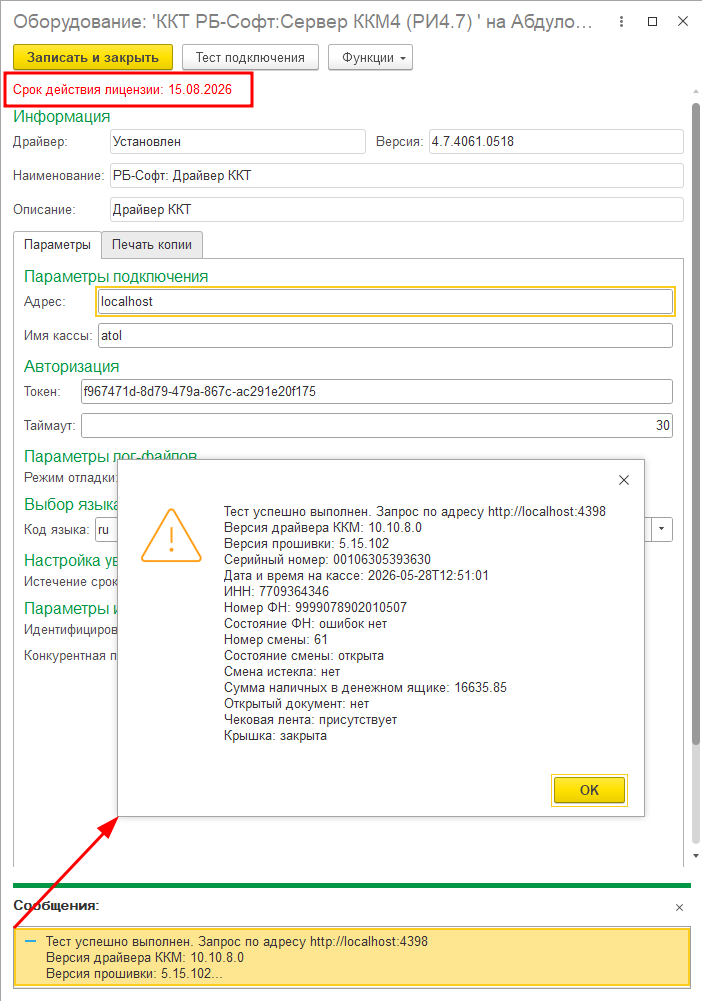This screenshot has width=702, height=1001.
Task: Close the test result dialog with X
Action: [624, 480]
